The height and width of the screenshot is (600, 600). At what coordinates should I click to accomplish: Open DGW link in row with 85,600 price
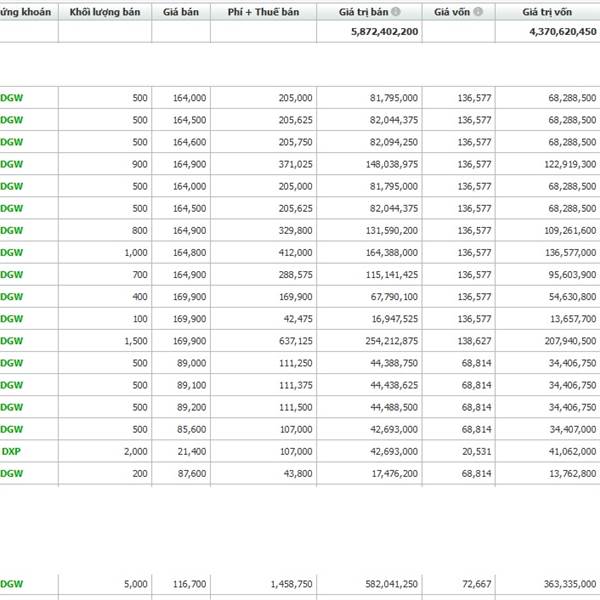[x=11, y=429]
